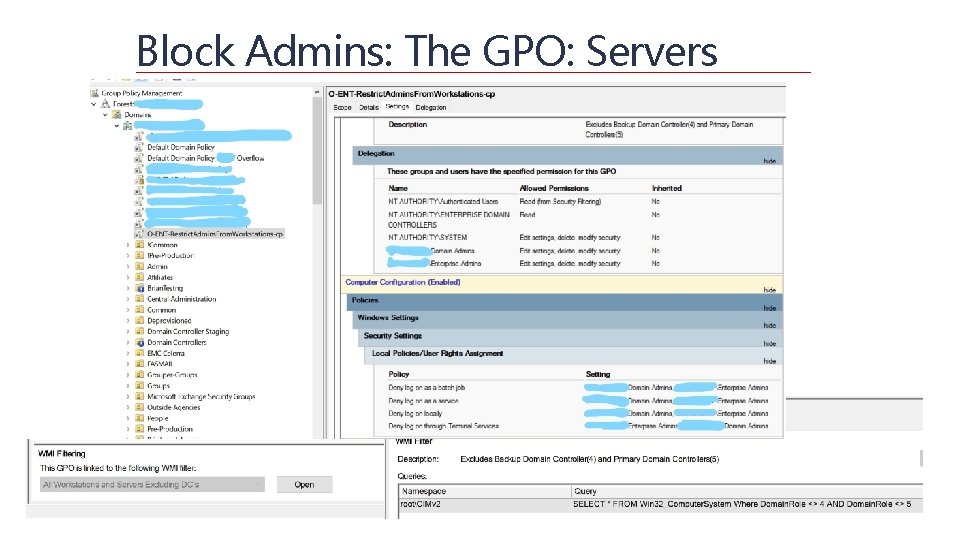Viewport: 960px width, 540px height.
Task: Click the People OU folder icon
Action: point(140,418)
